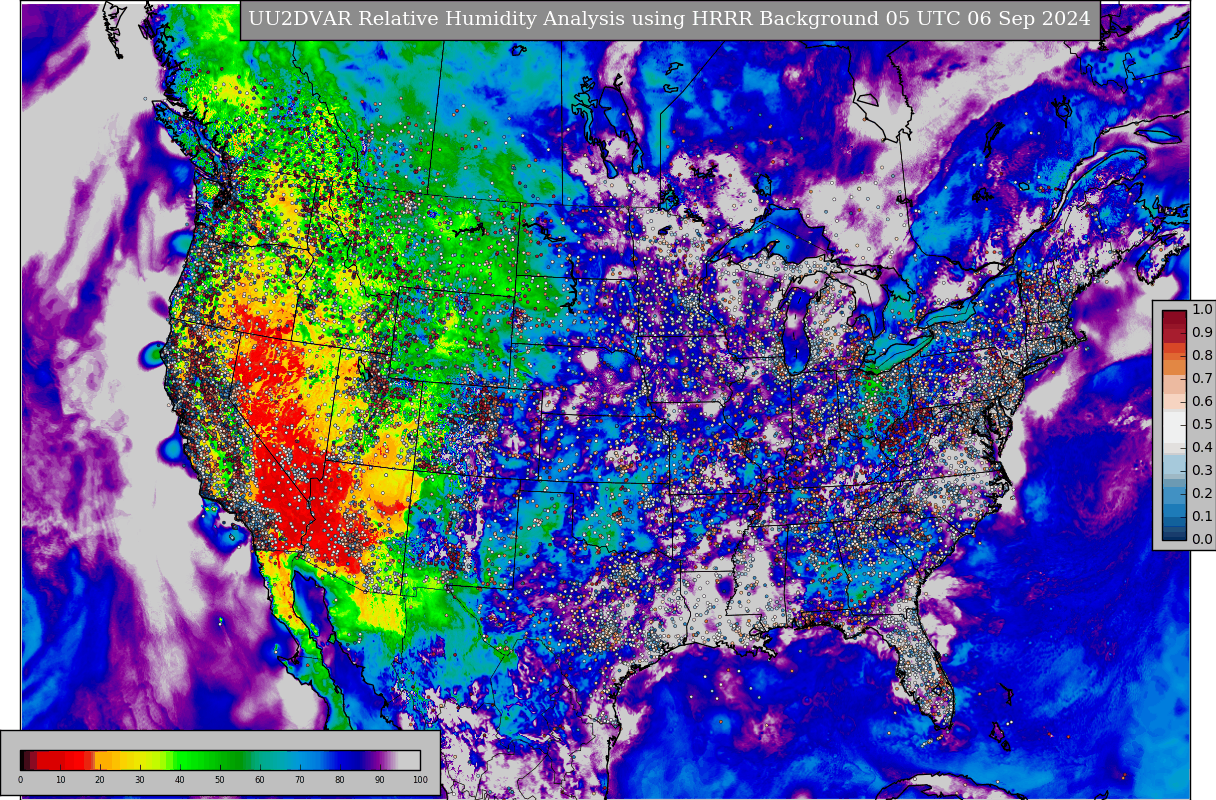
Task: Pick the dark red top swatch on right colorbar
Action: coord(1174,316)
